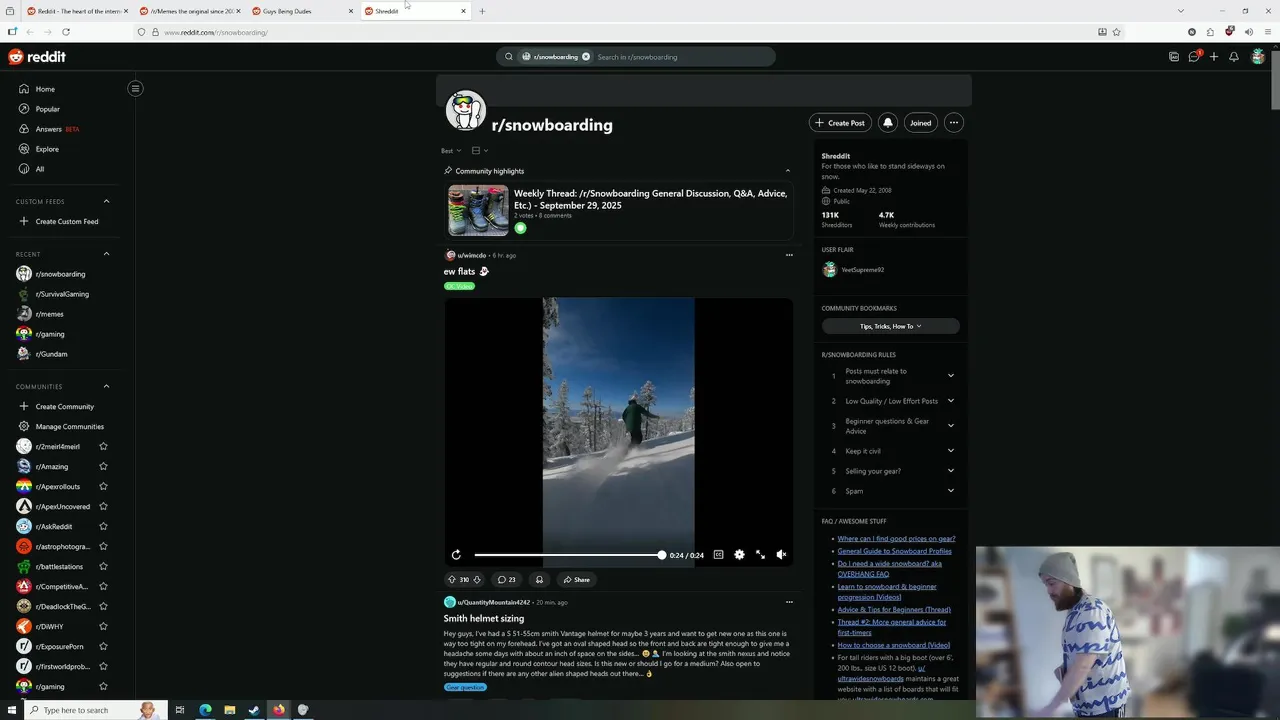
Task: Favorite r/AskReddit with its star
Action: pos(103,527)
